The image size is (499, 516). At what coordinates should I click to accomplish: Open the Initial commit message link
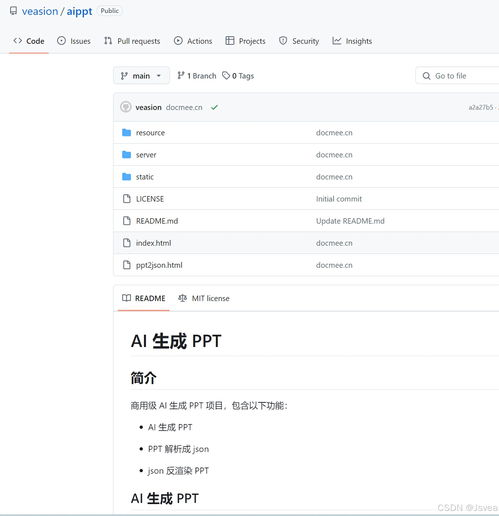(x=339, y=199)
